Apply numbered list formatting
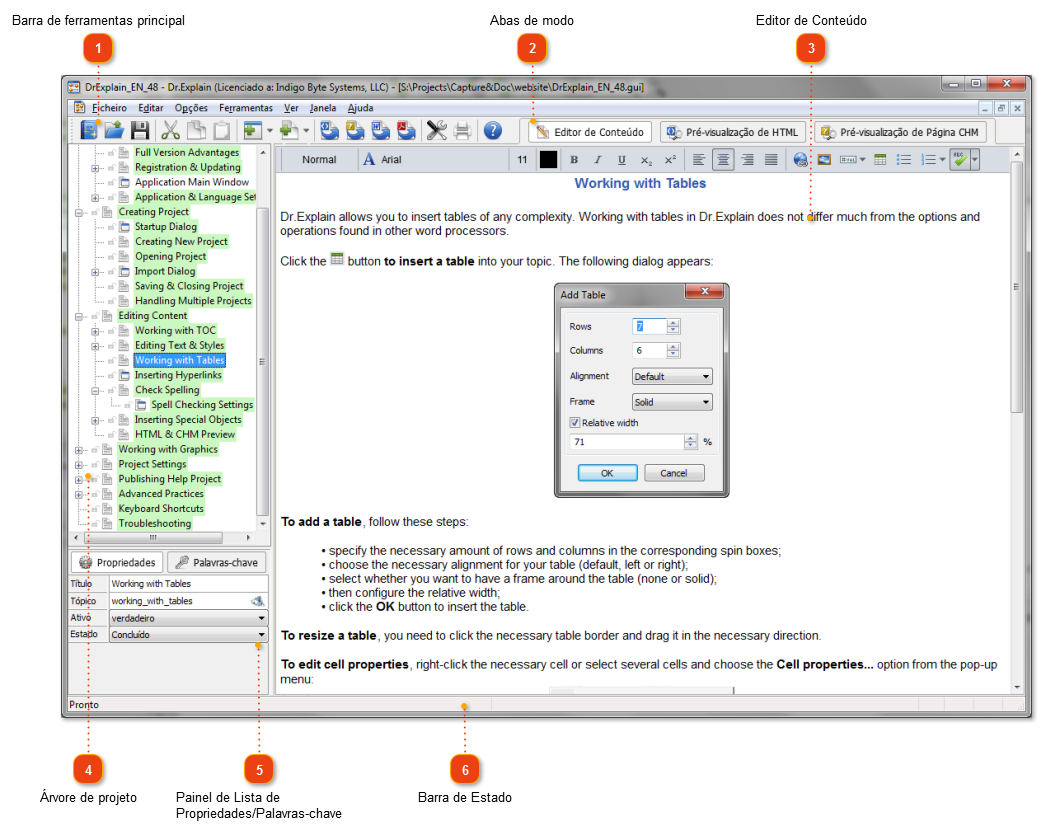 928,160
